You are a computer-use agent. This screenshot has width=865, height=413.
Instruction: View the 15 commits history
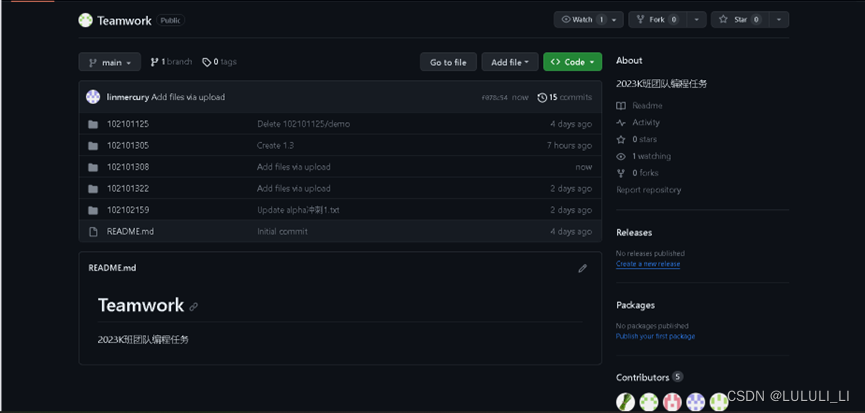[564, 98]
